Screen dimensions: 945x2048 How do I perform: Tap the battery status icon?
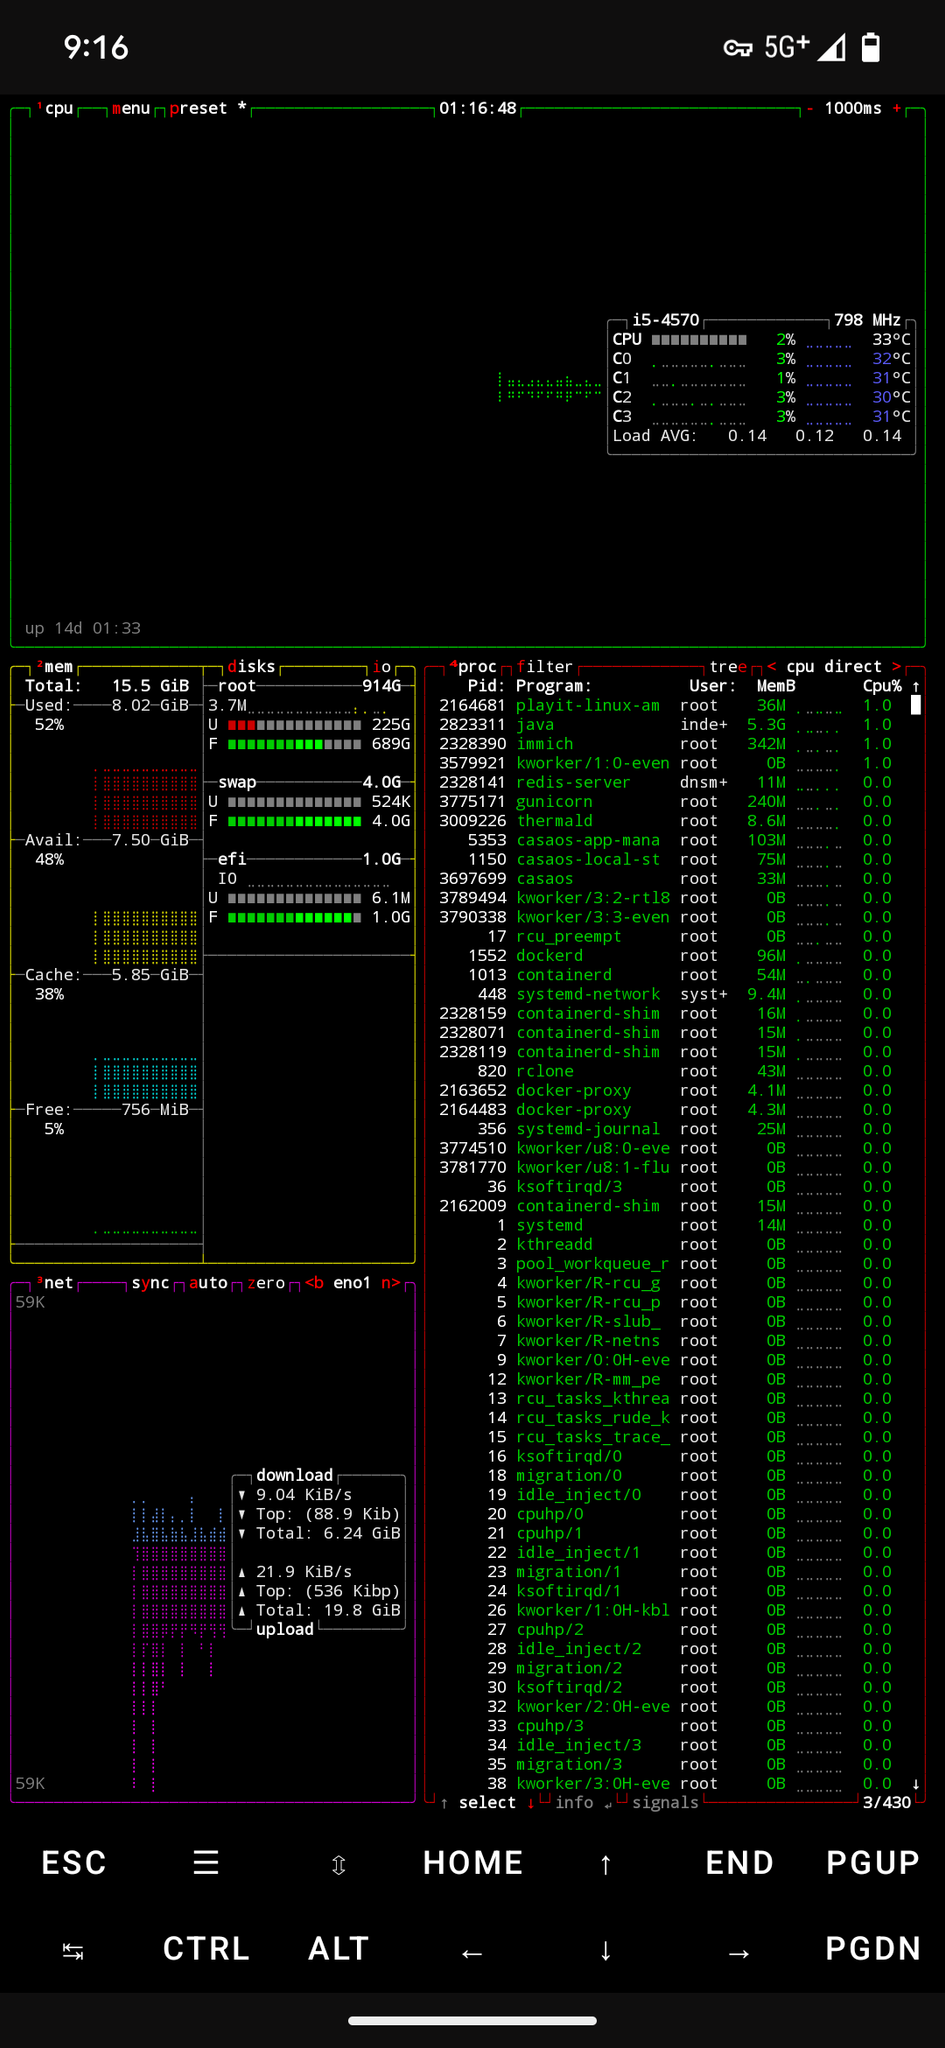[x=871, y=47]
